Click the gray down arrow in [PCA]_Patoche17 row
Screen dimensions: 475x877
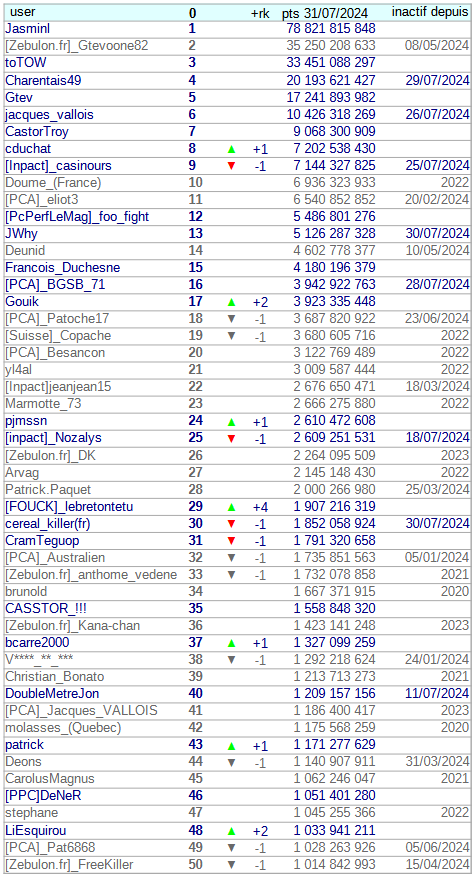231,319
